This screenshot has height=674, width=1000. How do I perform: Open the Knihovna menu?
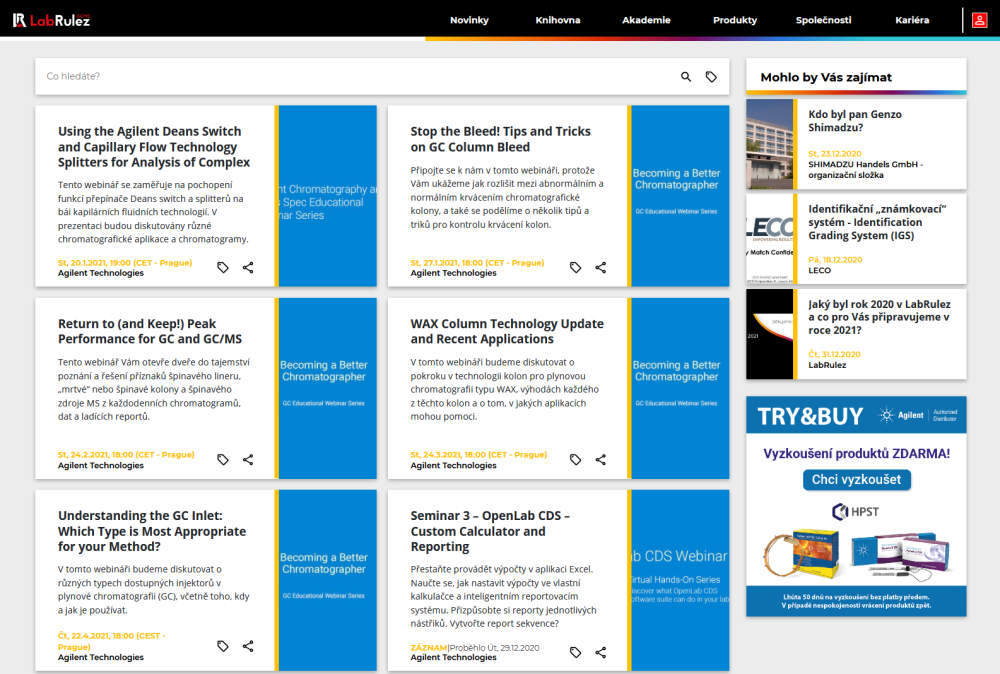(558, 20)
